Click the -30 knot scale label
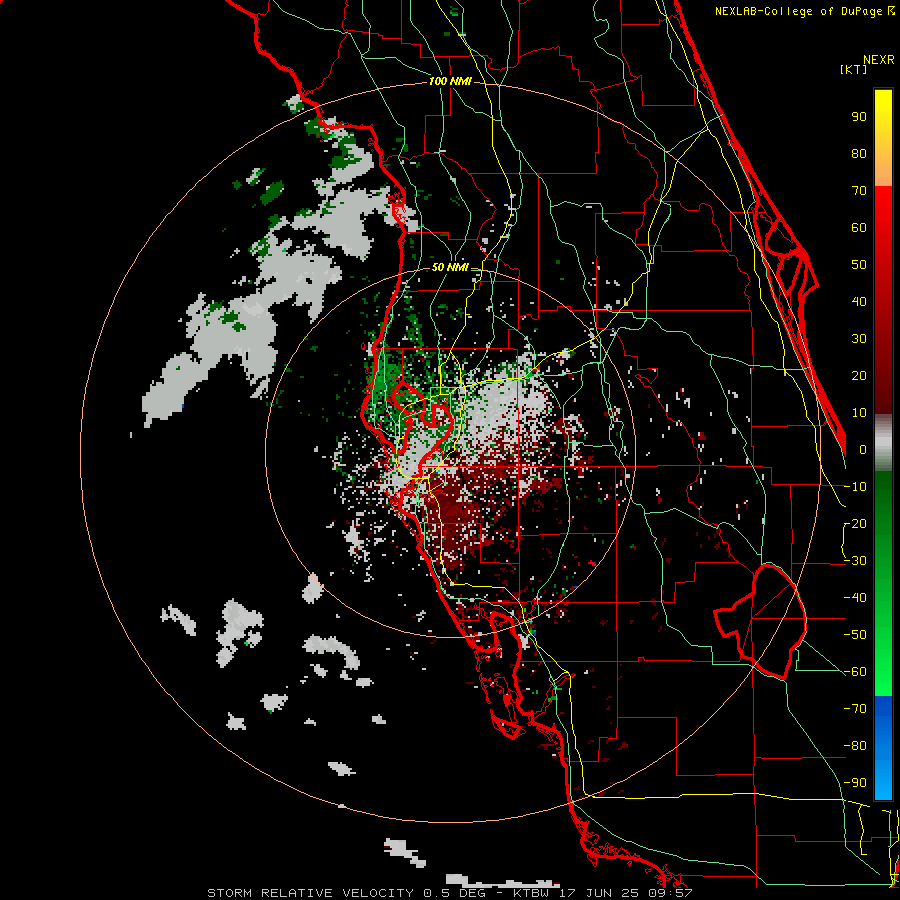Screen dimensions: 900x900 [855, 561]
